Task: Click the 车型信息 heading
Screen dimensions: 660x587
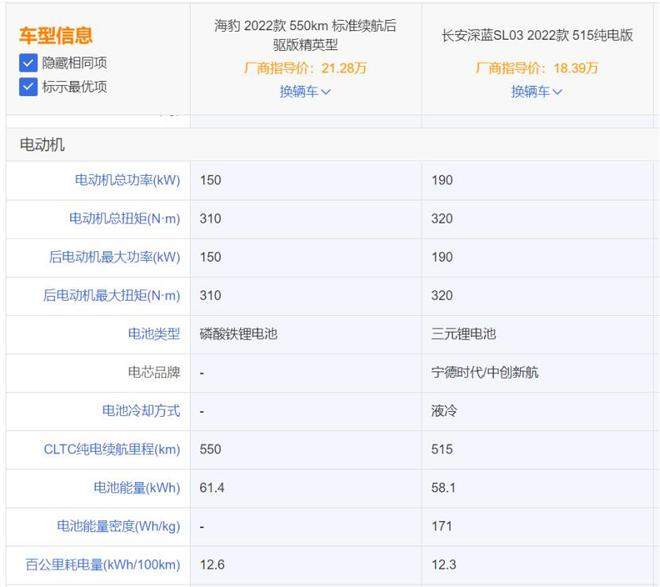Action: (56, 35)
